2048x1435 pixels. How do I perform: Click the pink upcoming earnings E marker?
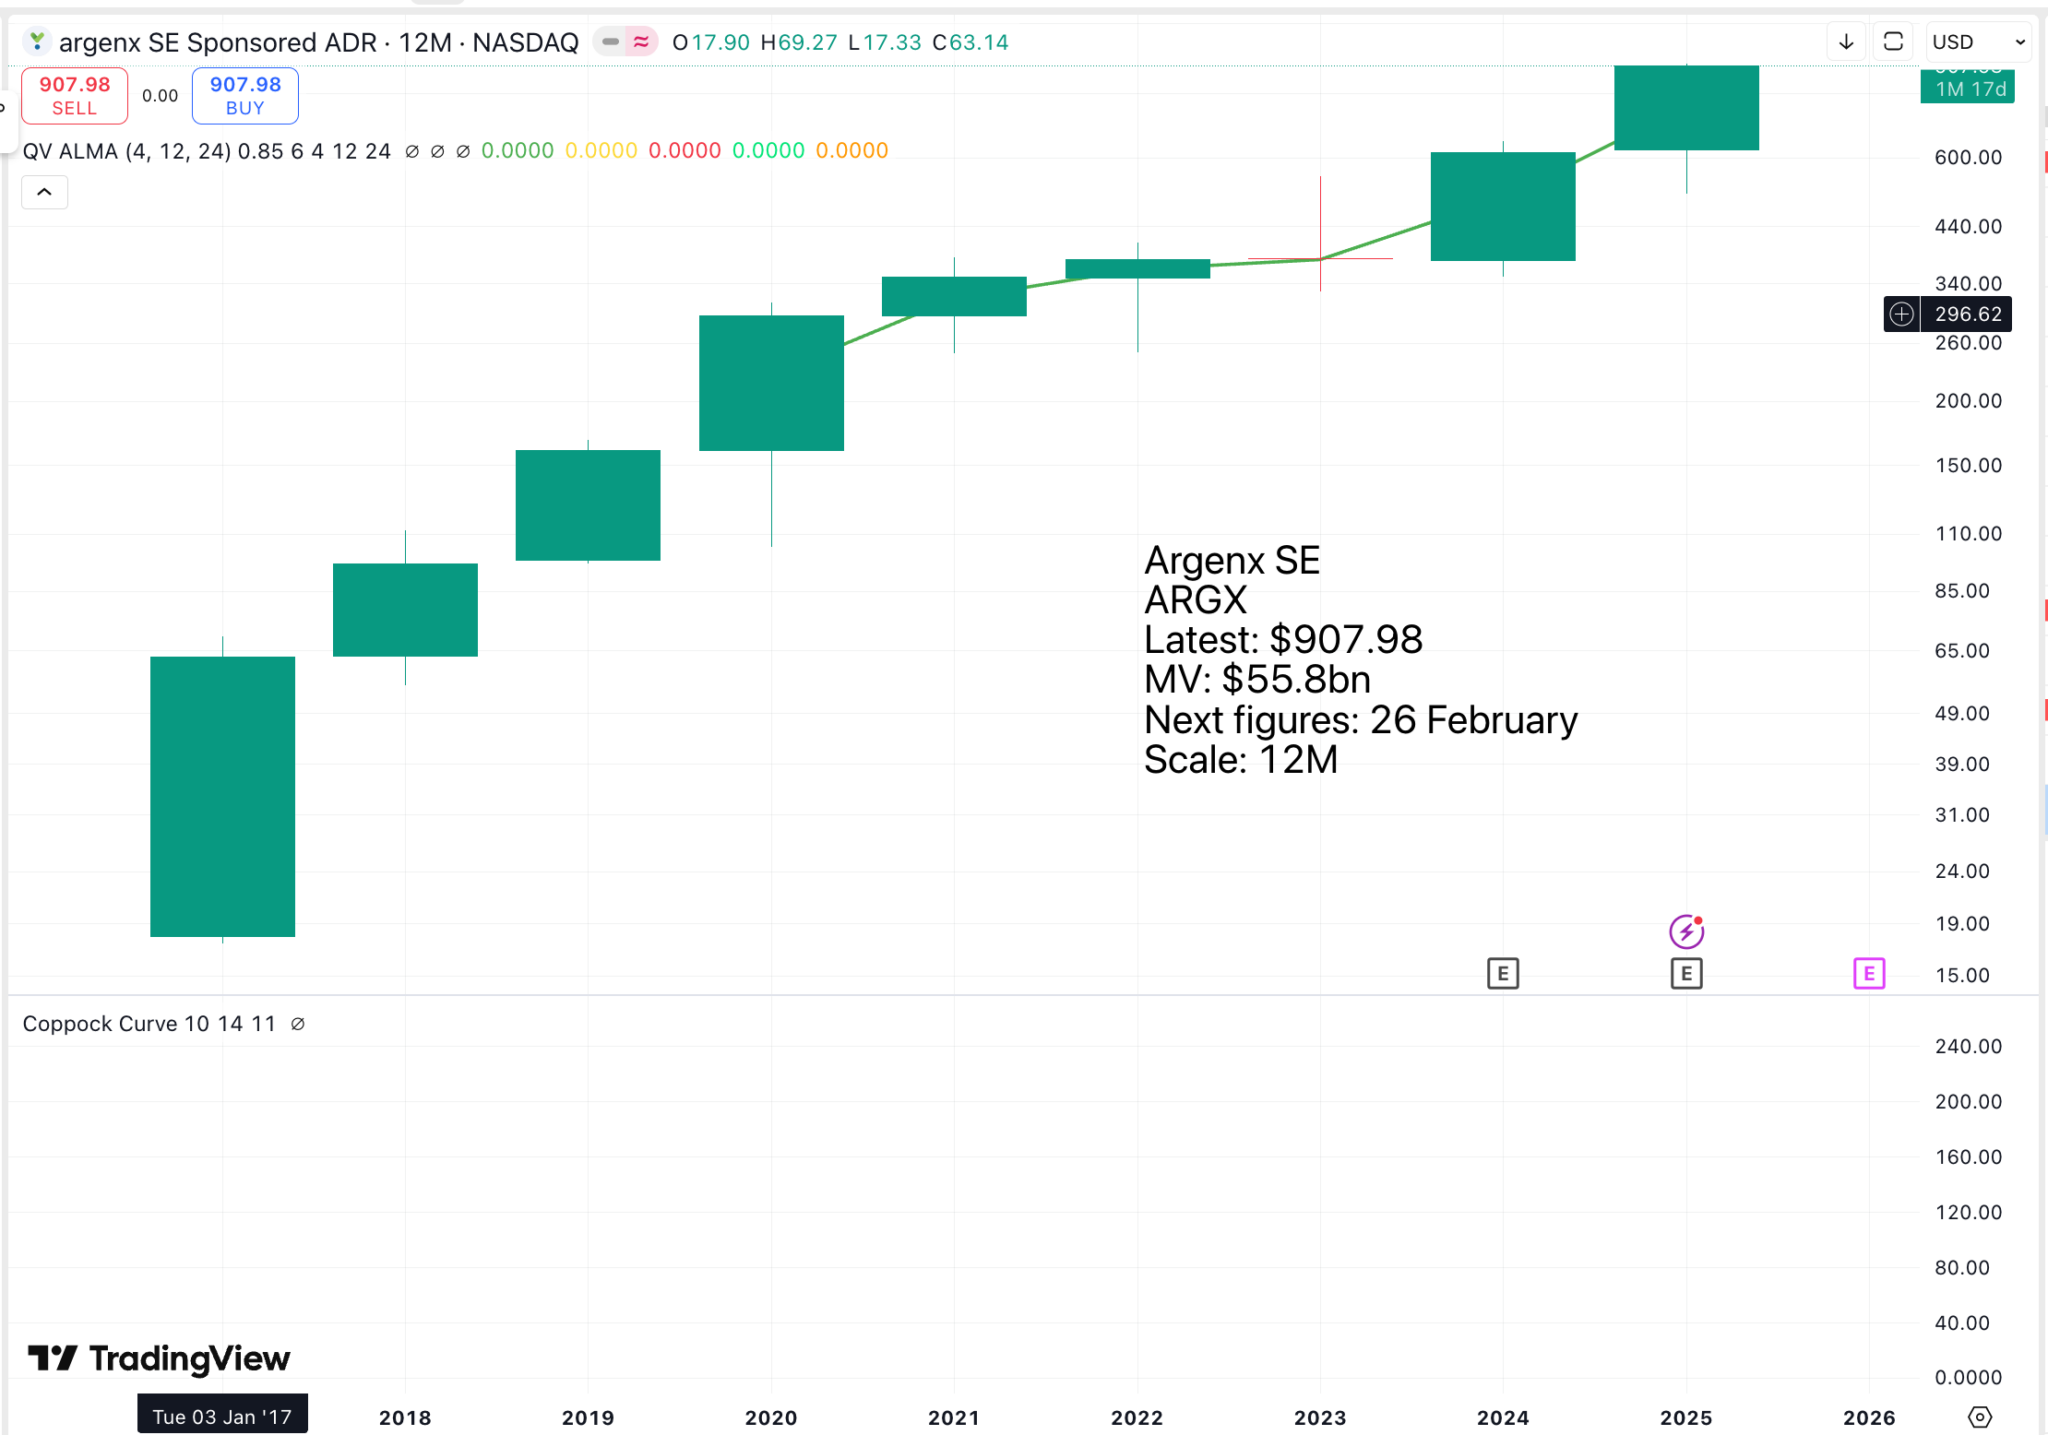coord(1868,973)
